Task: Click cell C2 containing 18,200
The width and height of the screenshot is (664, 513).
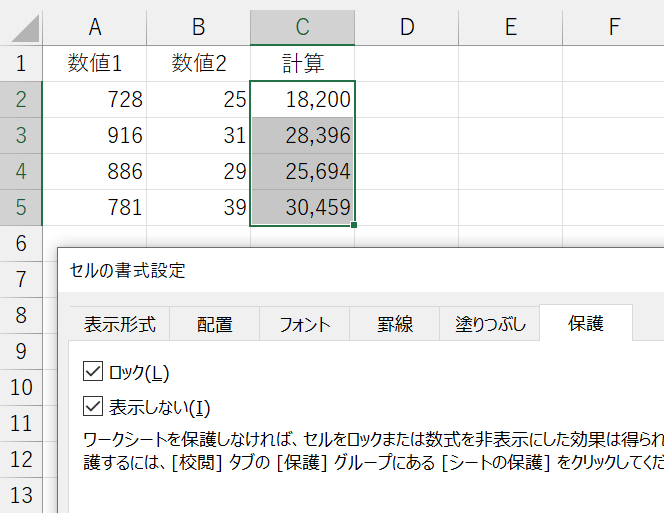Action: pos(302,100)
